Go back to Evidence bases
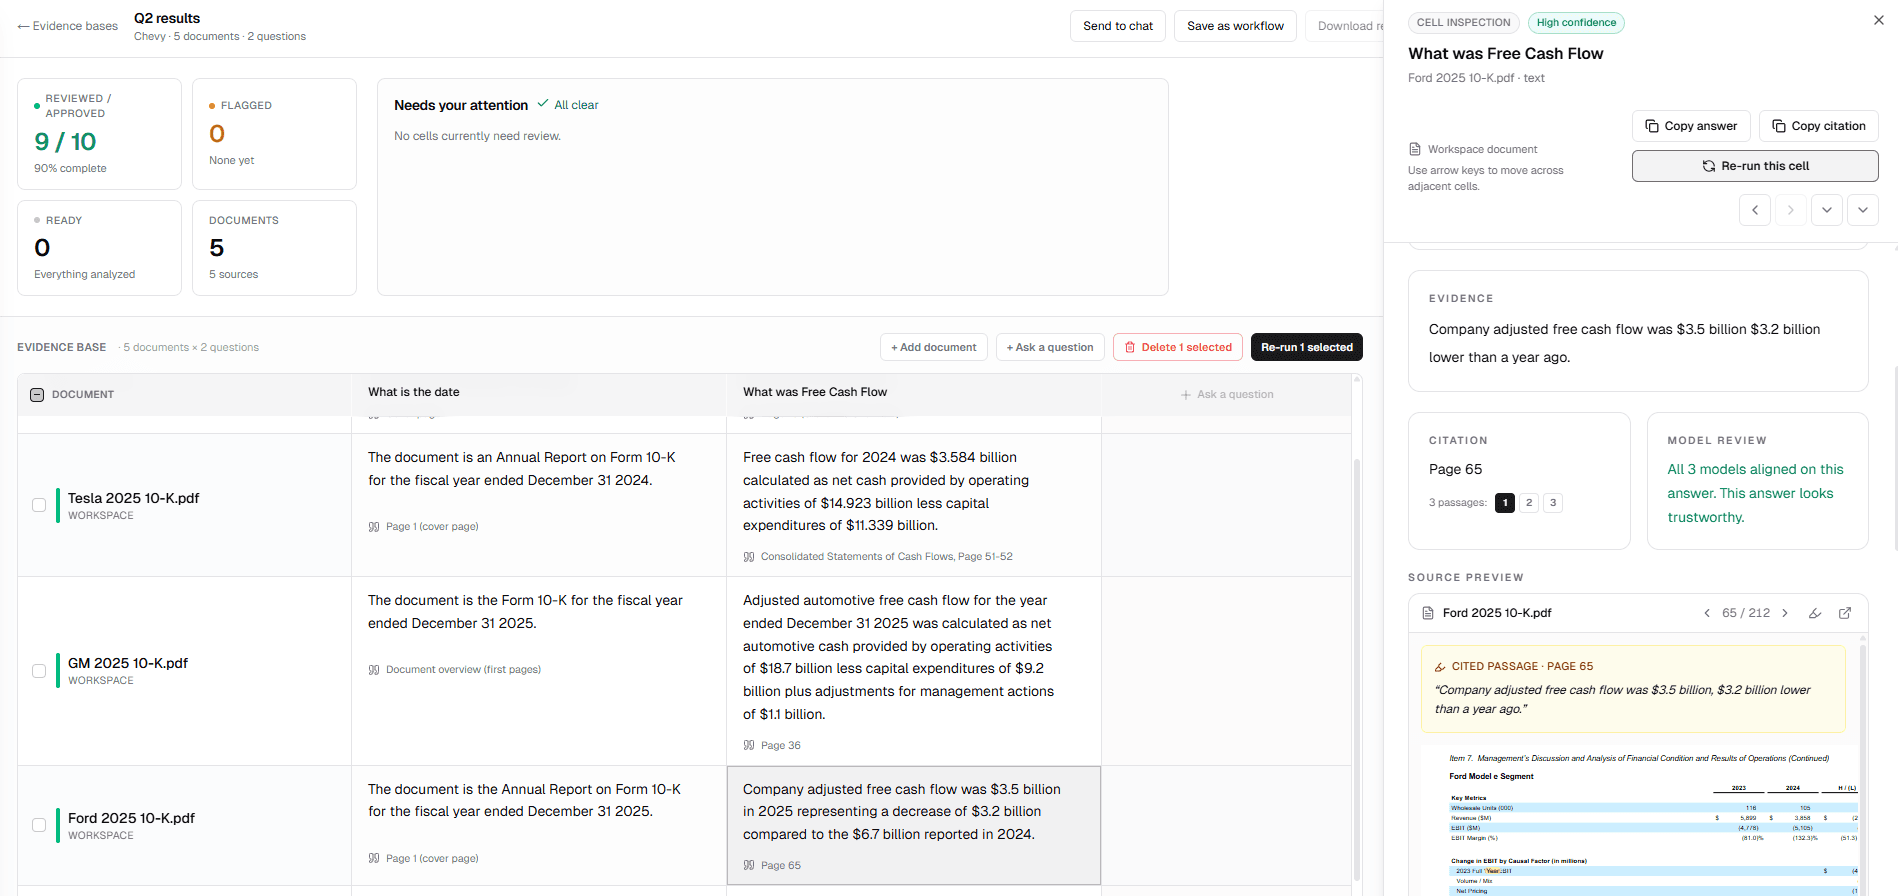 tap(67, 26)
